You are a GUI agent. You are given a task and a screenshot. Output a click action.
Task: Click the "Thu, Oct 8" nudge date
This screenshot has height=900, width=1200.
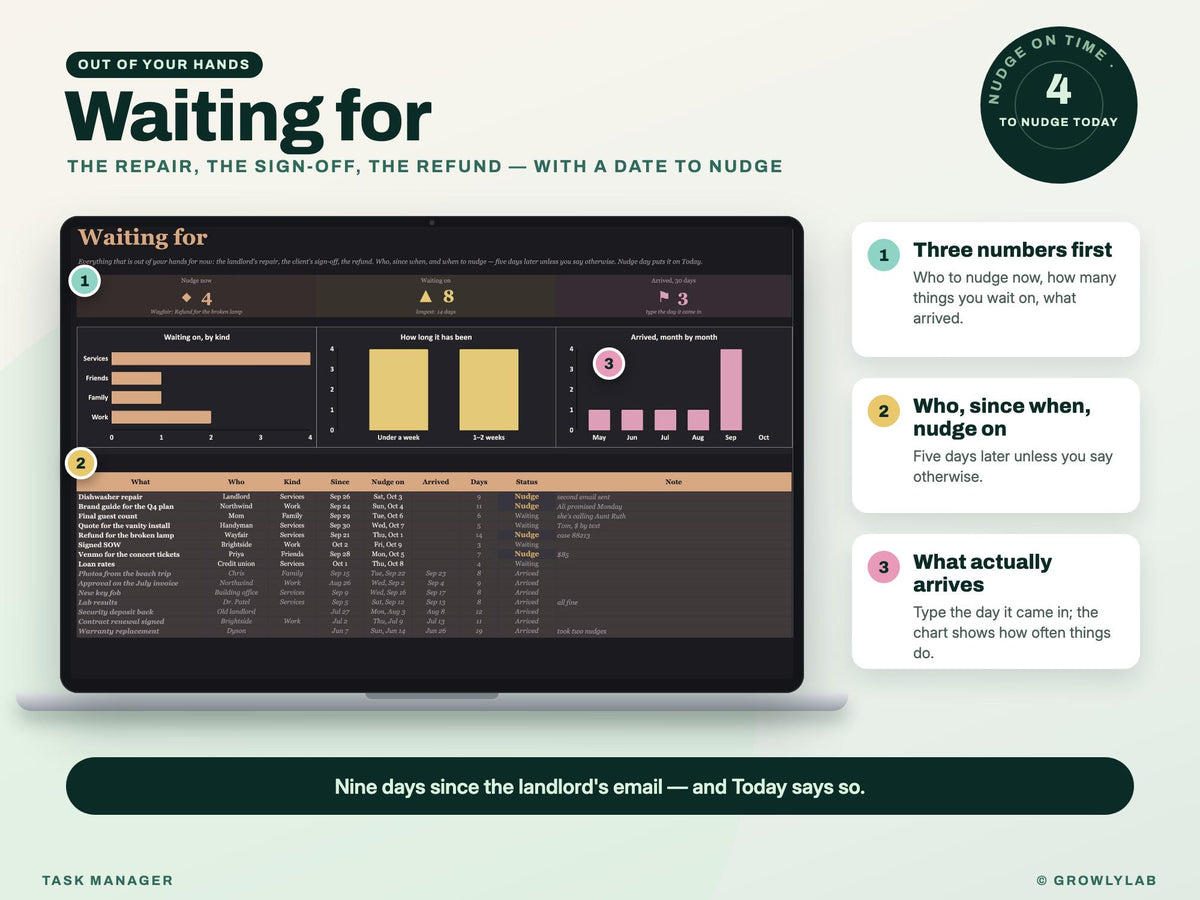pyautogui.click(x=388, y=564)
